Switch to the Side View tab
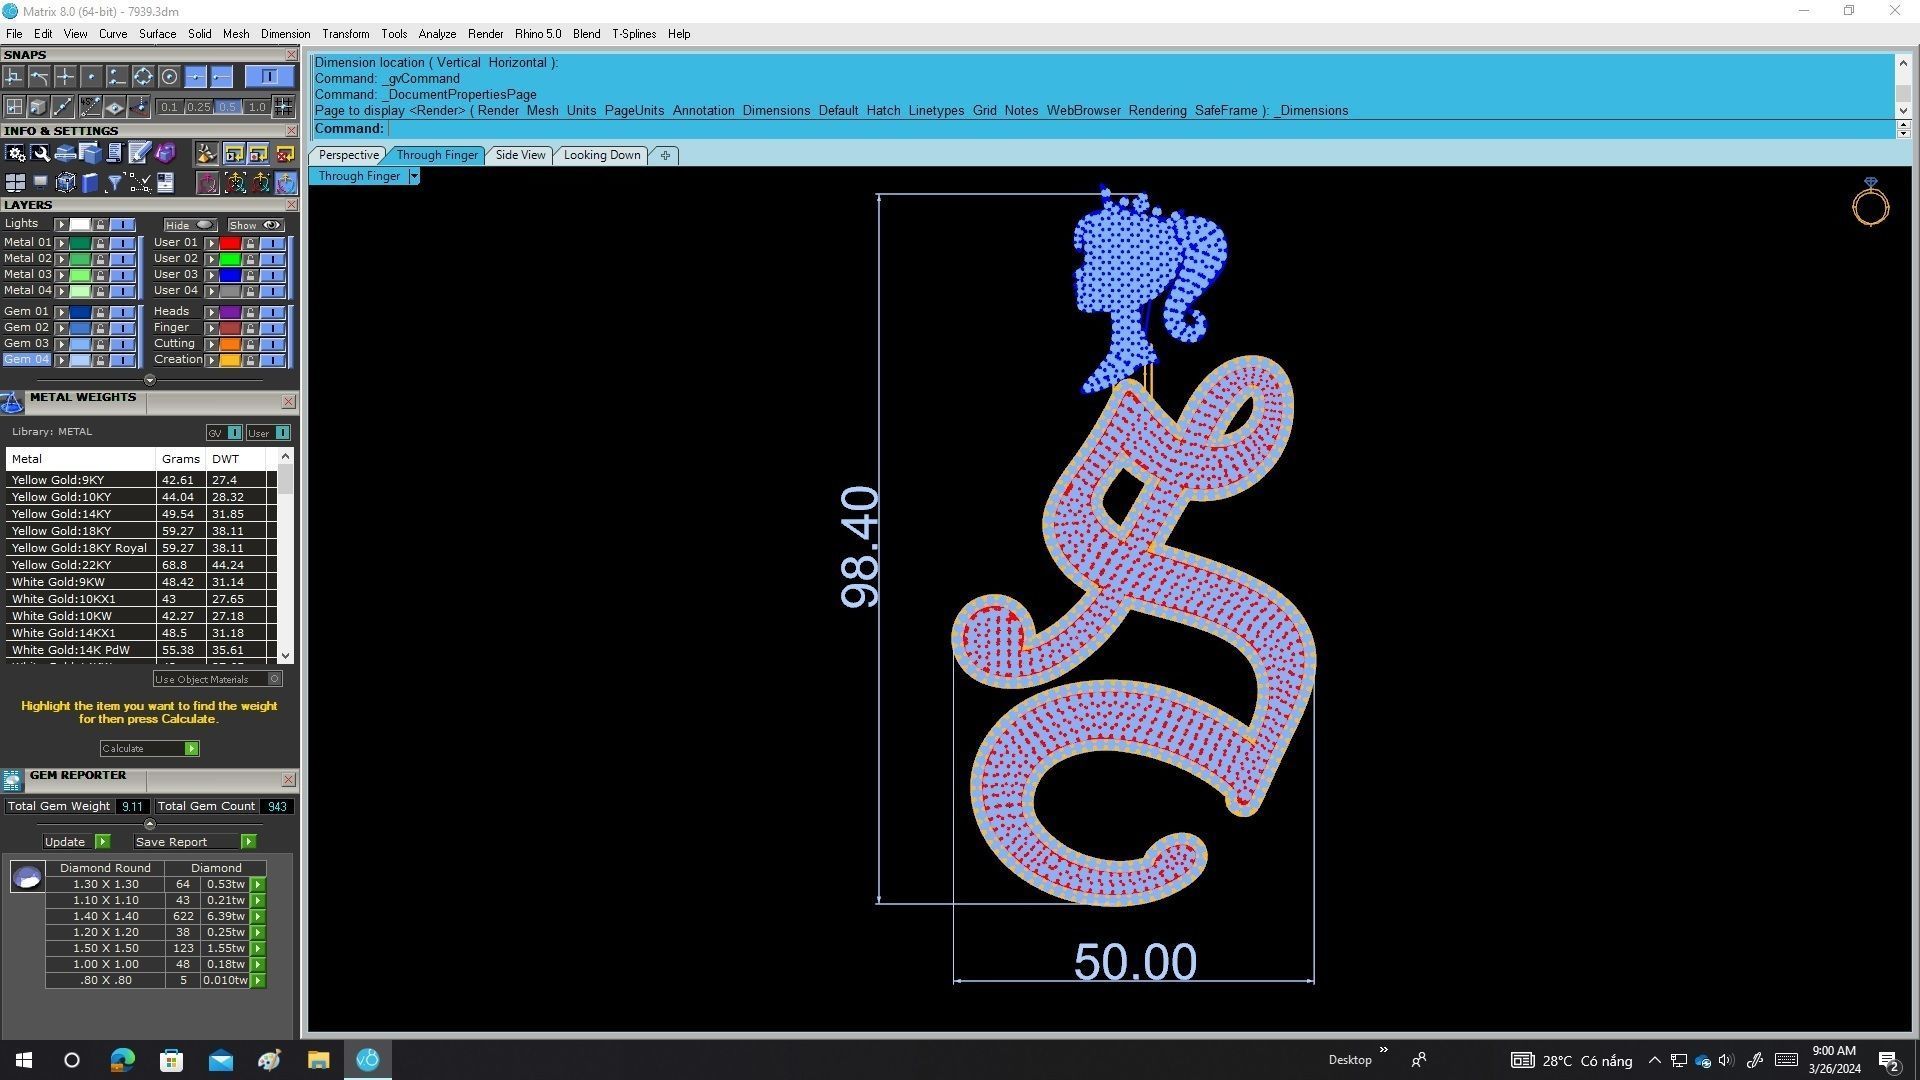Image resolution: width=1920 pixels, height=1080 pixels. [x=520, y=155]
